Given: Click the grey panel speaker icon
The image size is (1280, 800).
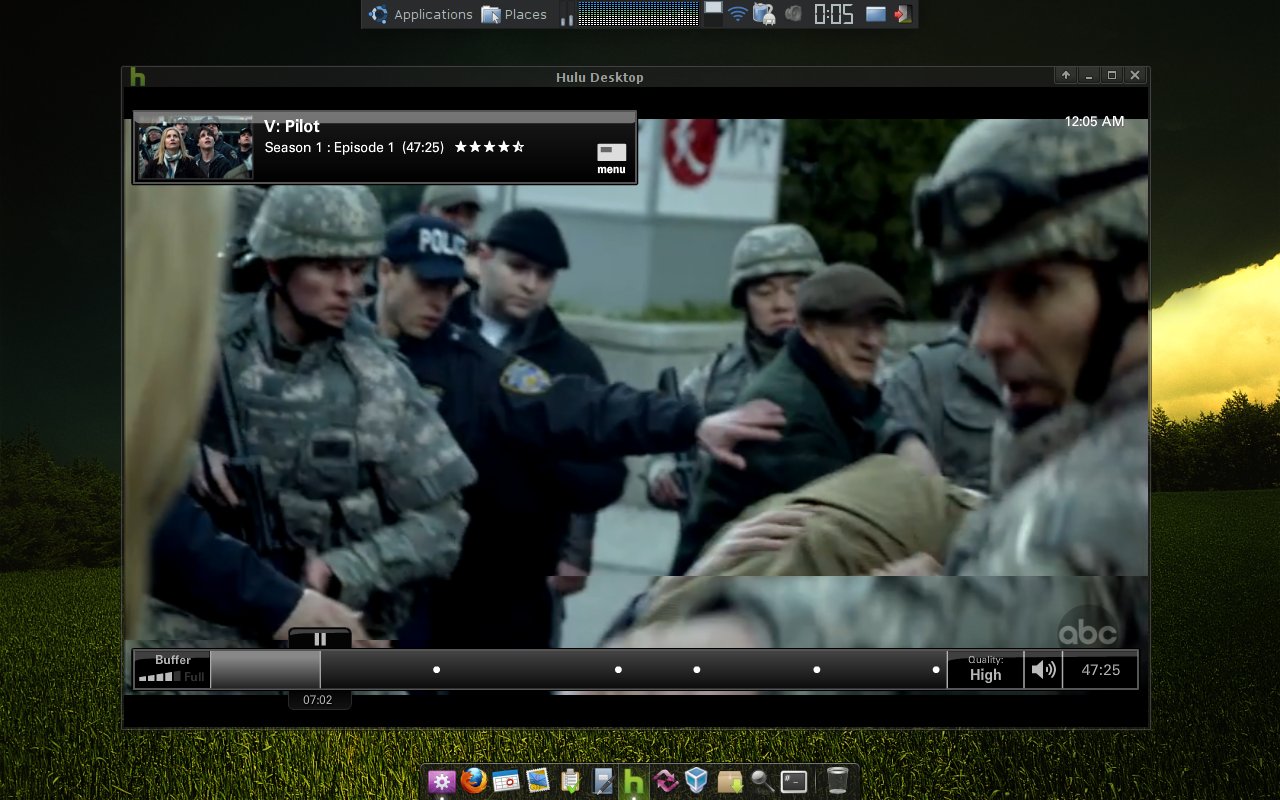Looking at the screenshot, I should 793,14.
